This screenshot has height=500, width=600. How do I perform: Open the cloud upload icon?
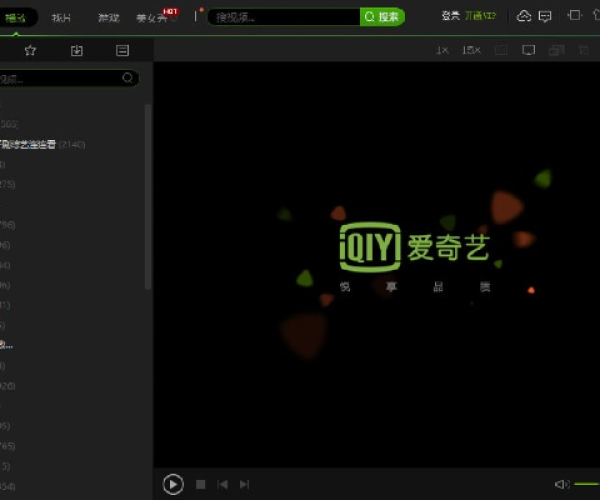[x=524, y=16]
